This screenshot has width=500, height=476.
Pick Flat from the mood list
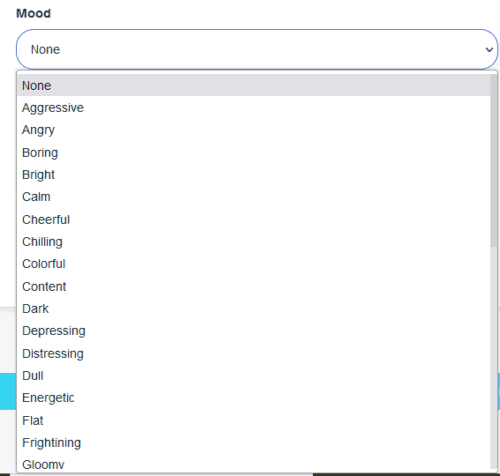point(253,420)
